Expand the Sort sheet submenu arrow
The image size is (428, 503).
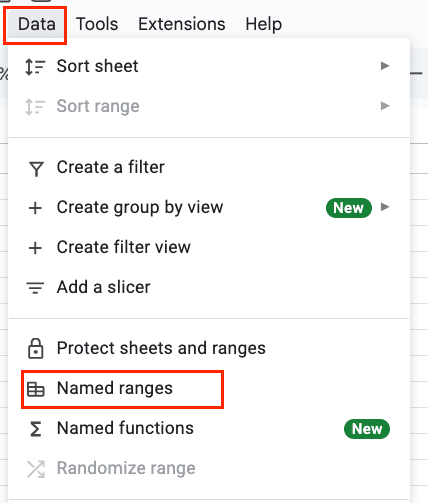coord(385,66)
